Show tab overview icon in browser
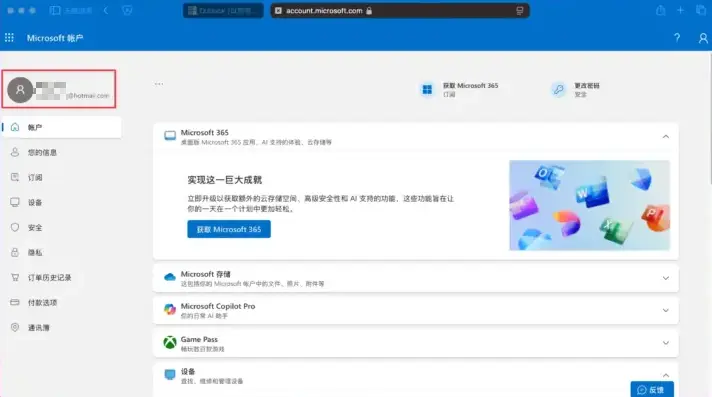The width and height of the screenshot is (712, 397). 701,10
